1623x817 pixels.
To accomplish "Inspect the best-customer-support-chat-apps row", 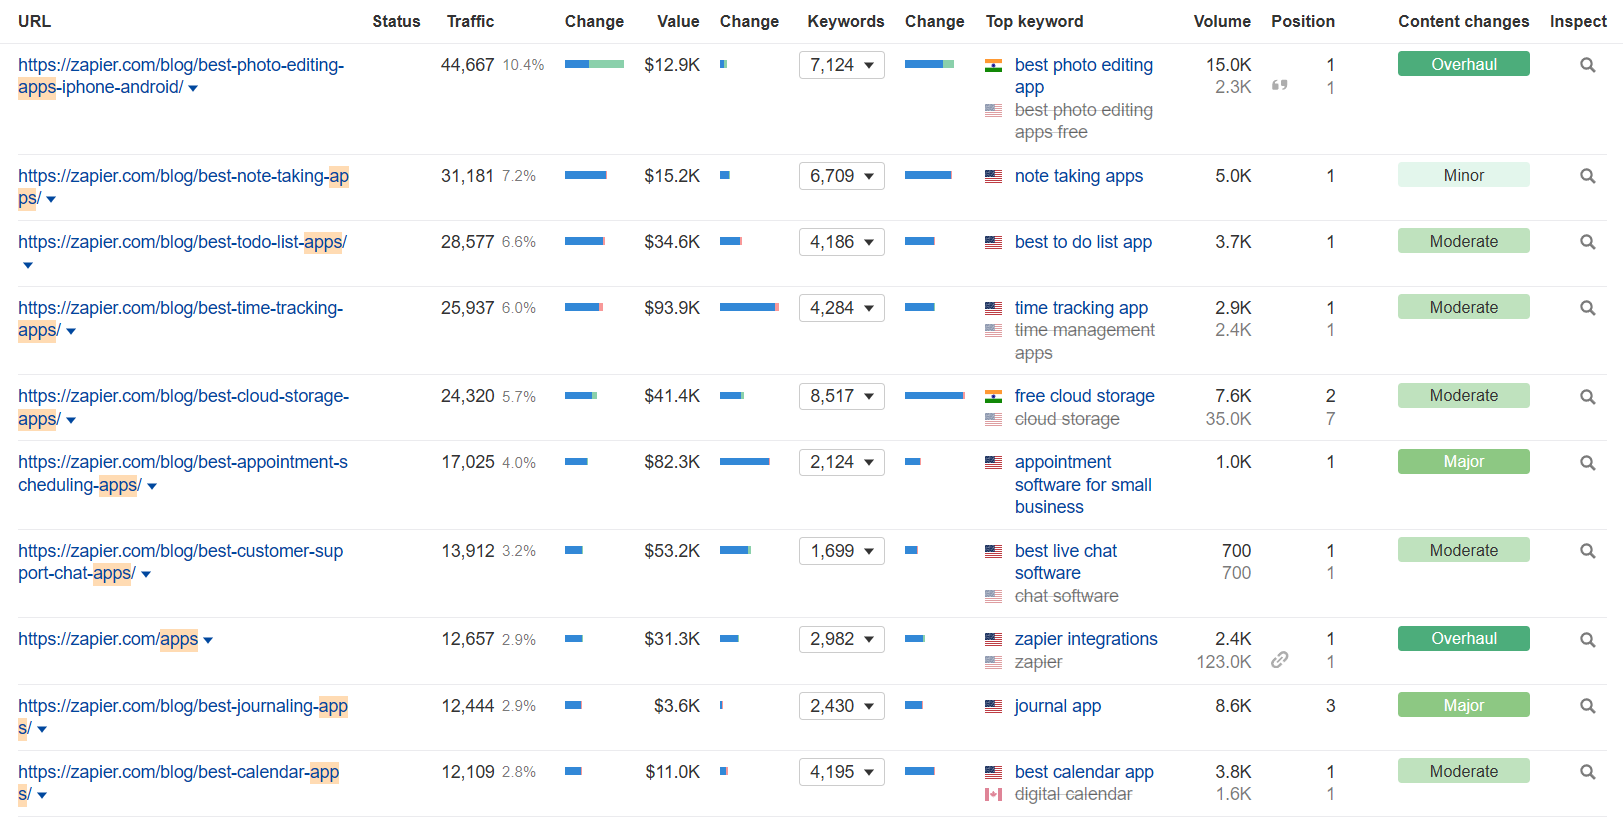I will (x=1587, y=551).
